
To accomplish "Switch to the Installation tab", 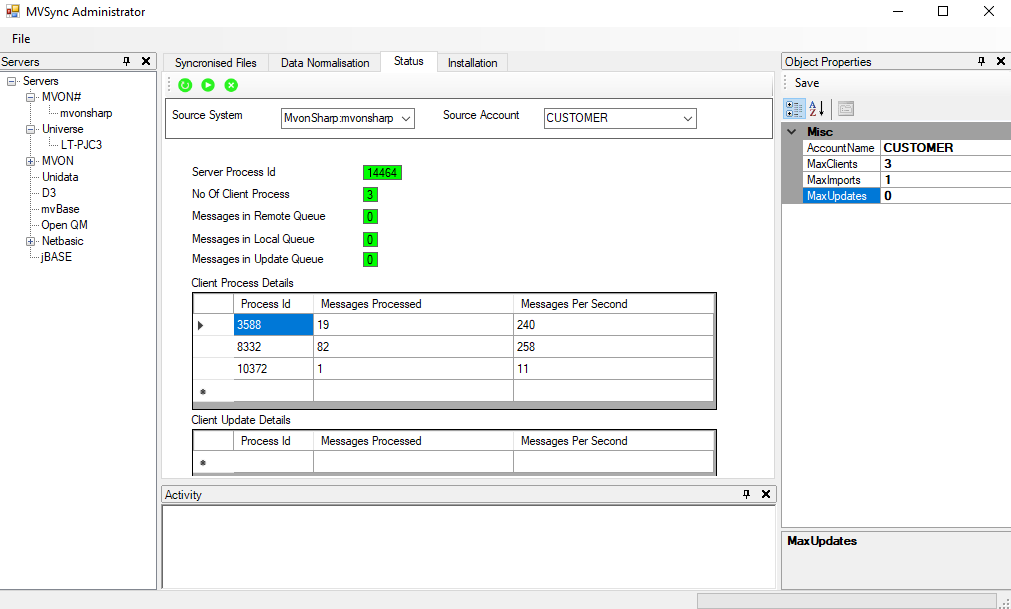I will coord(473,63).
